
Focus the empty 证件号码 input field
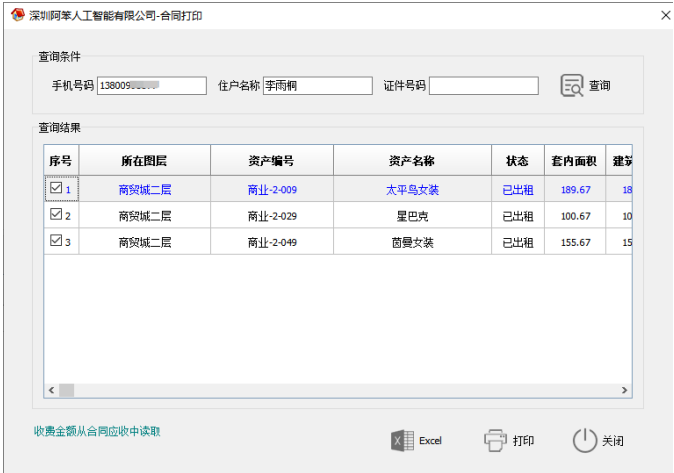(x=483, y=86)
